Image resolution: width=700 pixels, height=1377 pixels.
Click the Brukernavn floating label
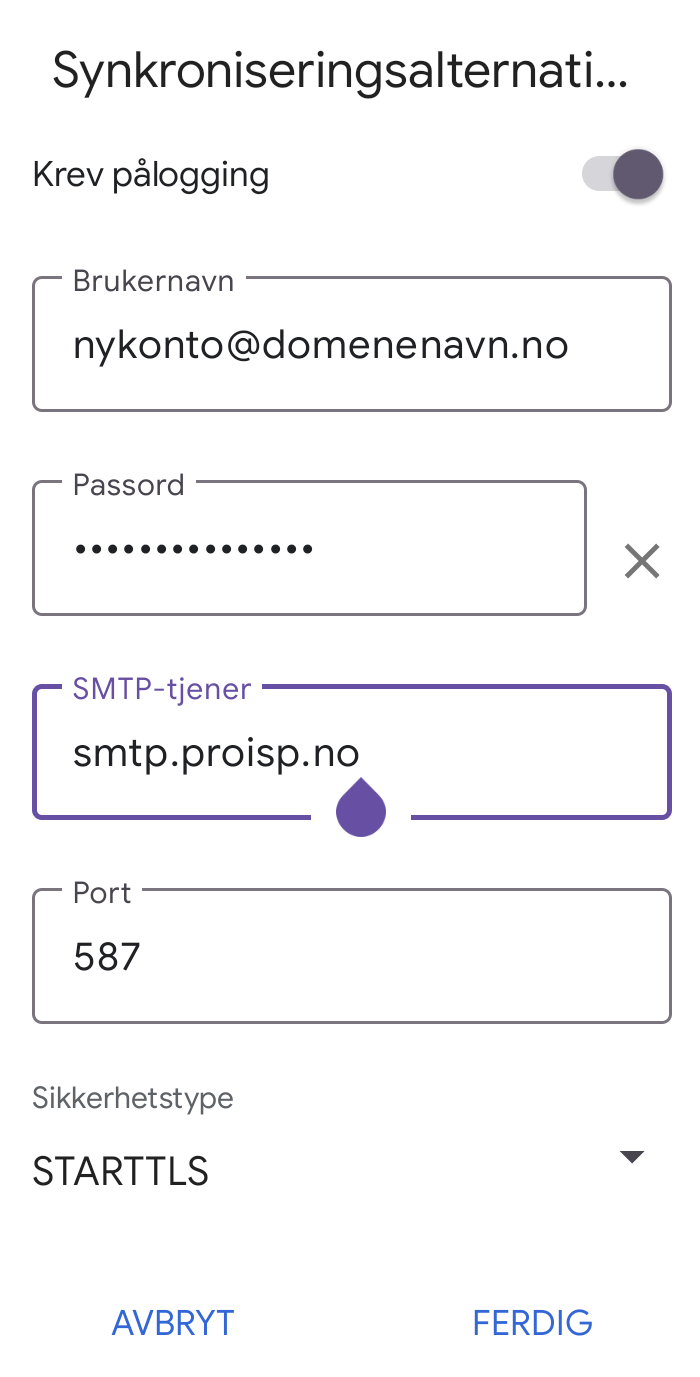tap(153, 281)
